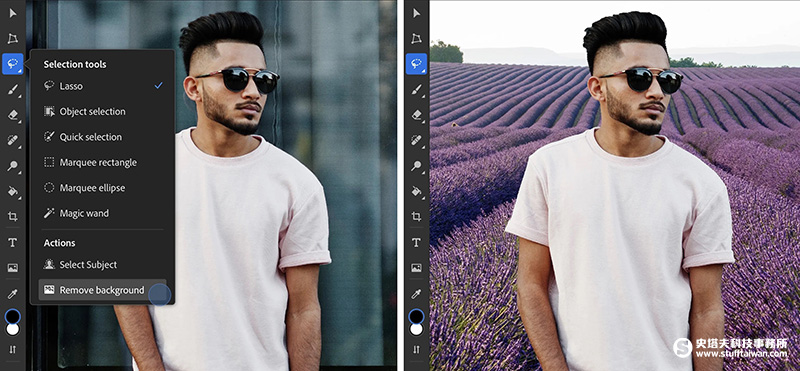Viewport: 800px width, 371px height.
Task: Expand Eraser tool group beside the lavender photo
Action: click(x=416, y=115)
